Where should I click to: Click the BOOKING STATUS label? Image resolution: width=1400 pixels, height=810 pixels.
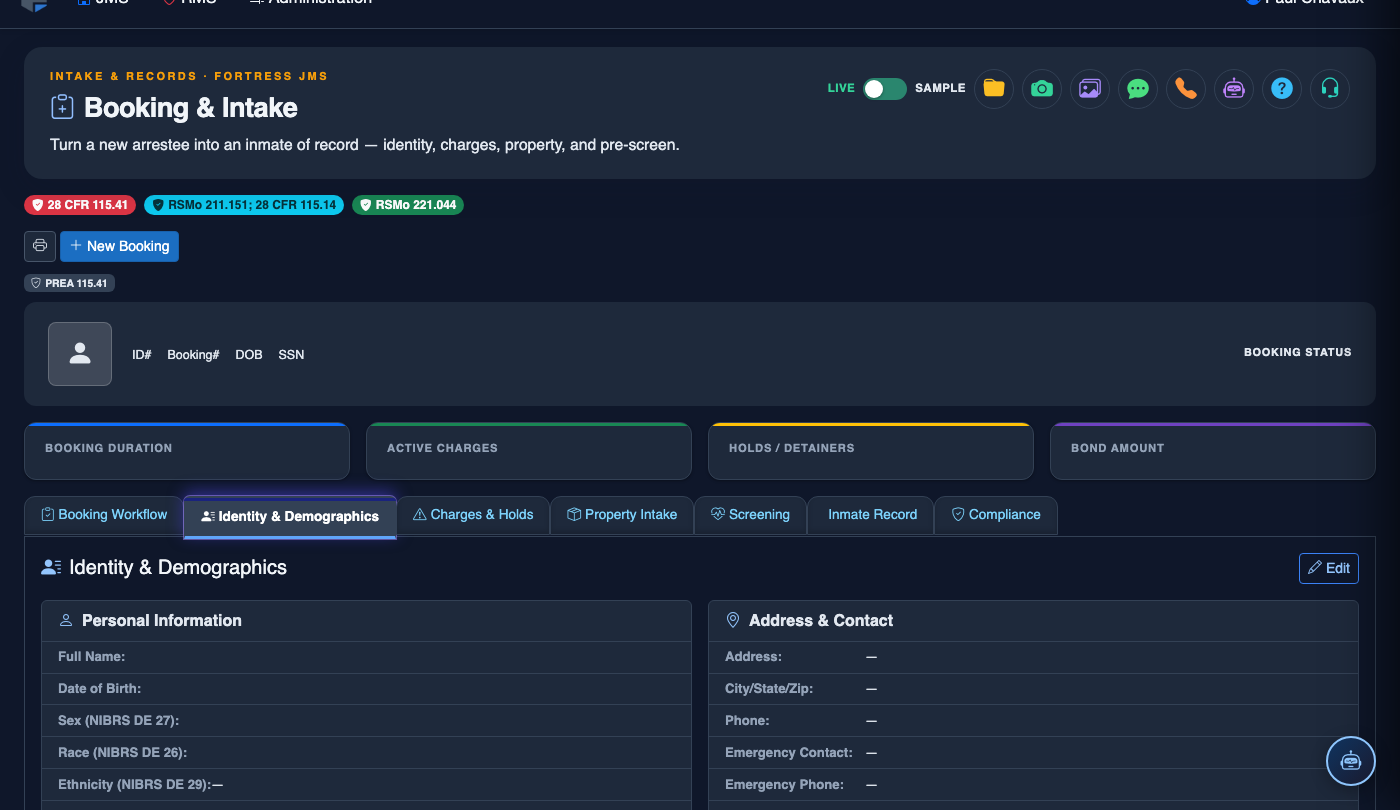pyautogui.click(x=1297, y=352)
